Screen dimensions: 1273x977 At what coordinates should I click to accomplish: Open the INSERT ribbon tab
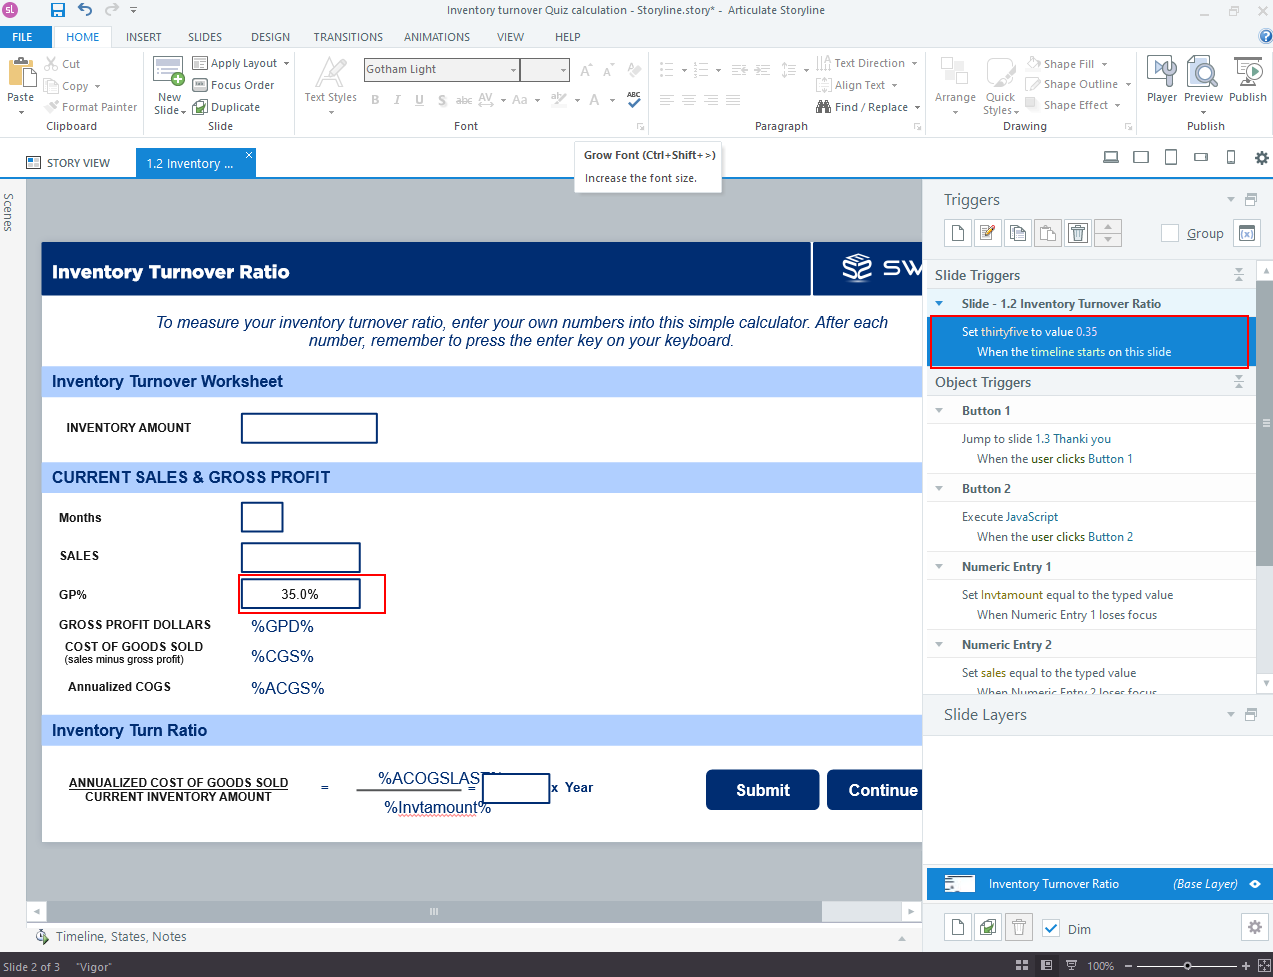(x=143, y=37)
